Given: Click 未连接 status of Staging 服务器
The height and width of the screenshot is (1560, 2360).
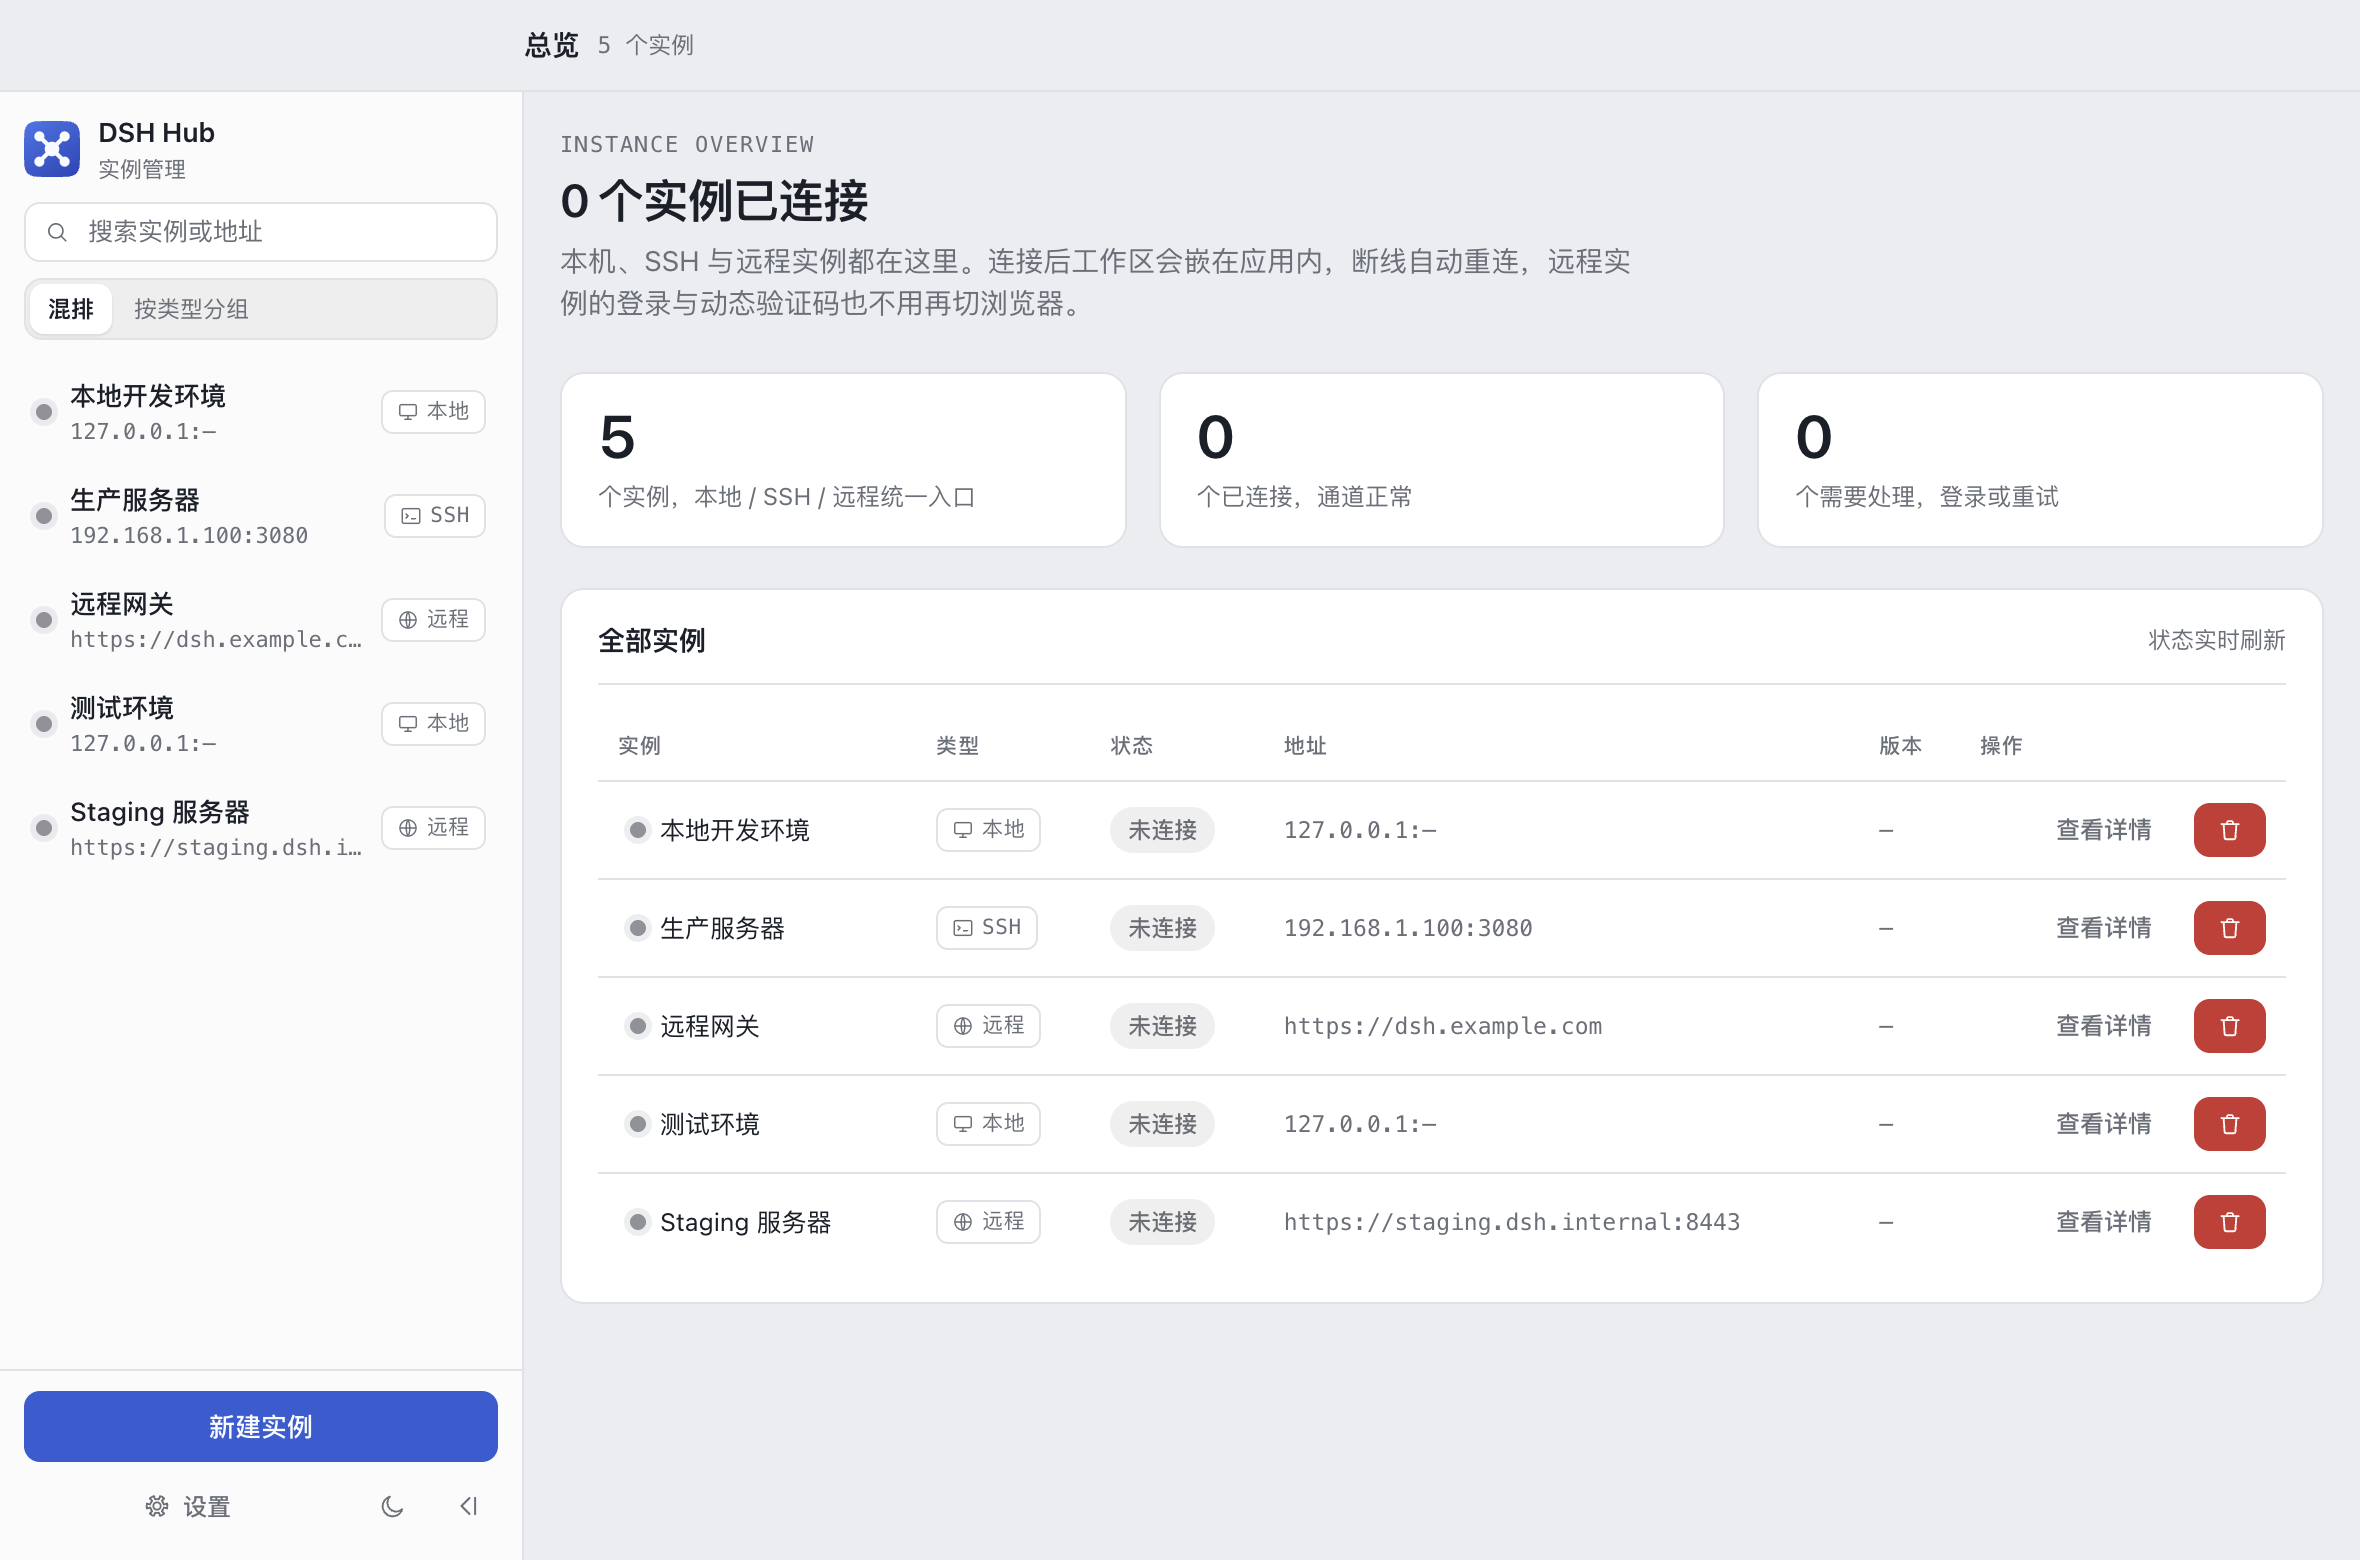Looking at the screenshot, I should pyautogui.click(x=1162, y=1222).
